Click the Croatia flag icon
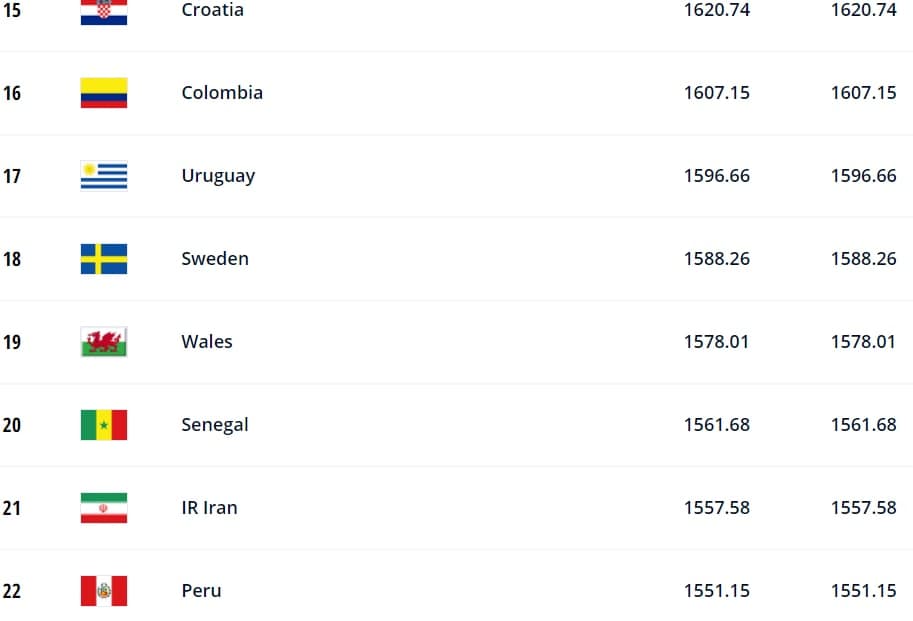The image size is (913, 621). pyautogui.click(x=104, y=10)
